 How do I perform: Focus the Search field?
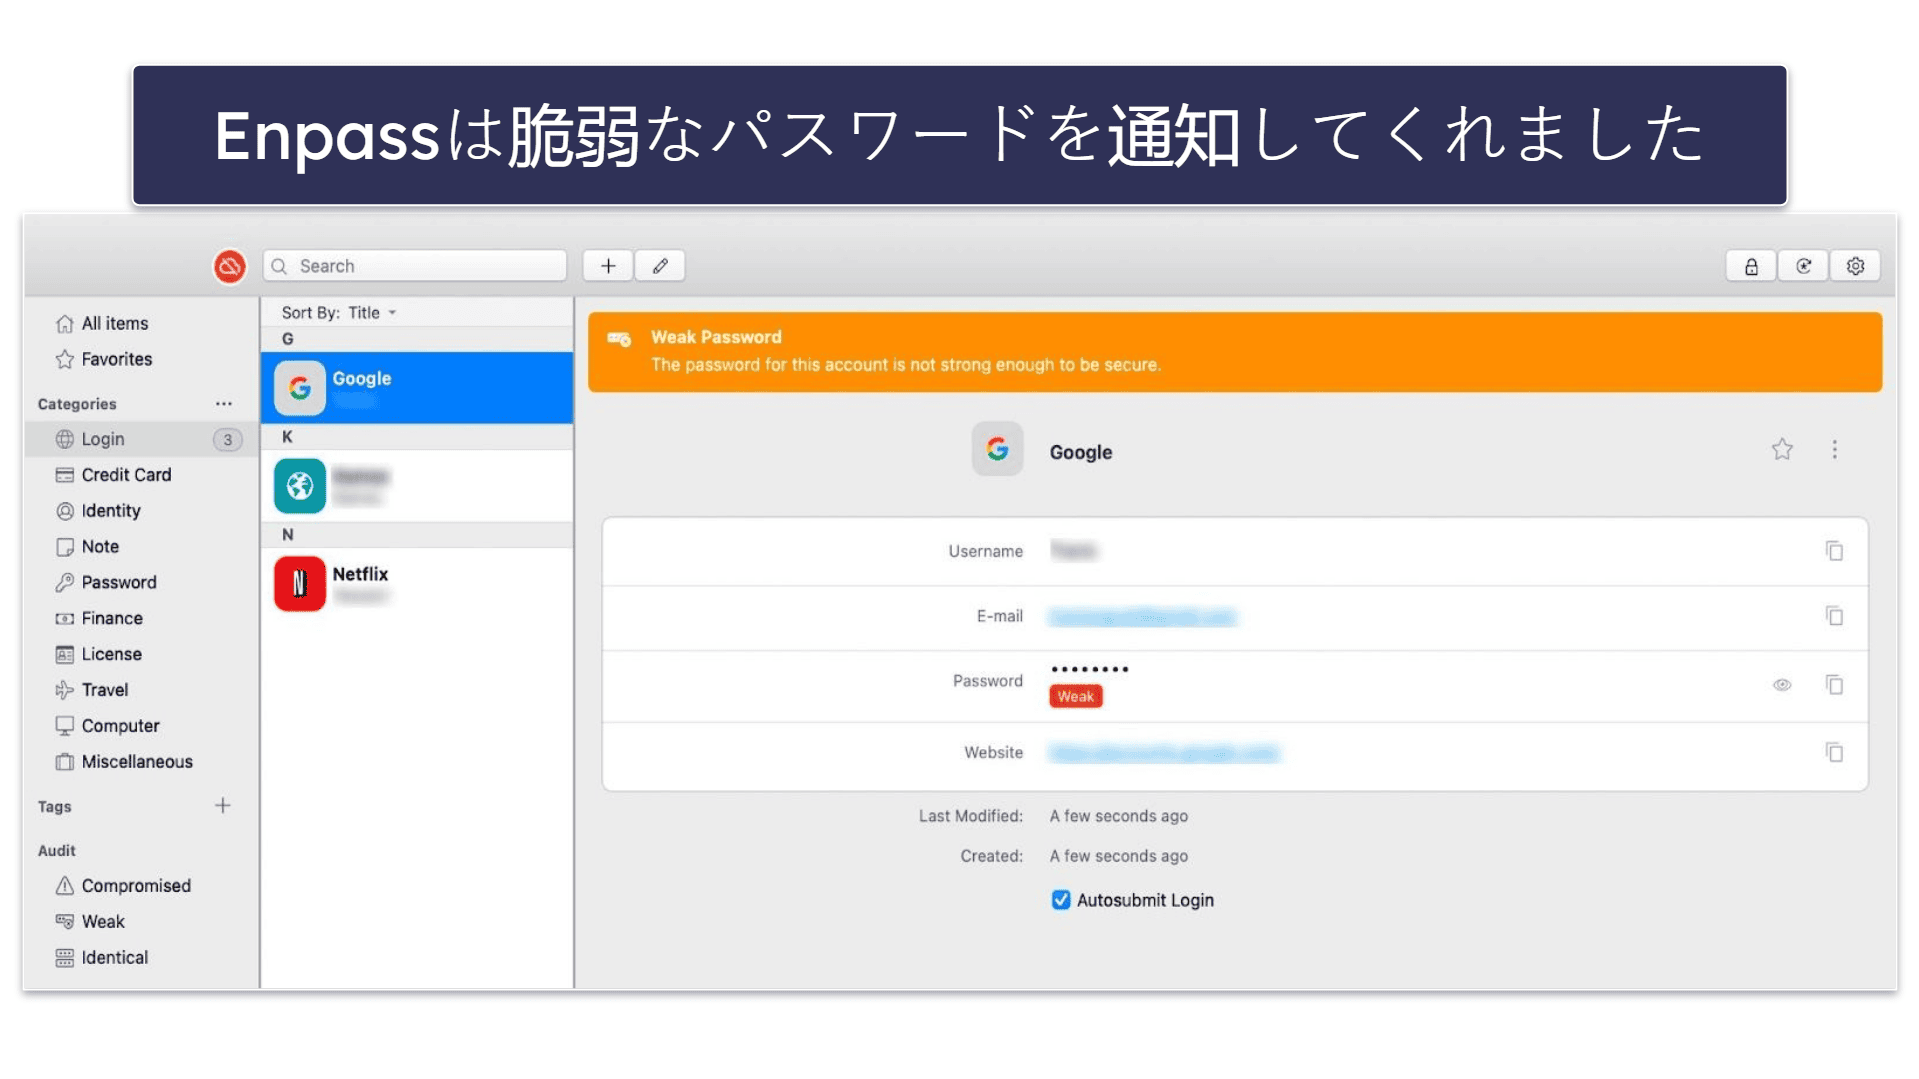point(415,266)
